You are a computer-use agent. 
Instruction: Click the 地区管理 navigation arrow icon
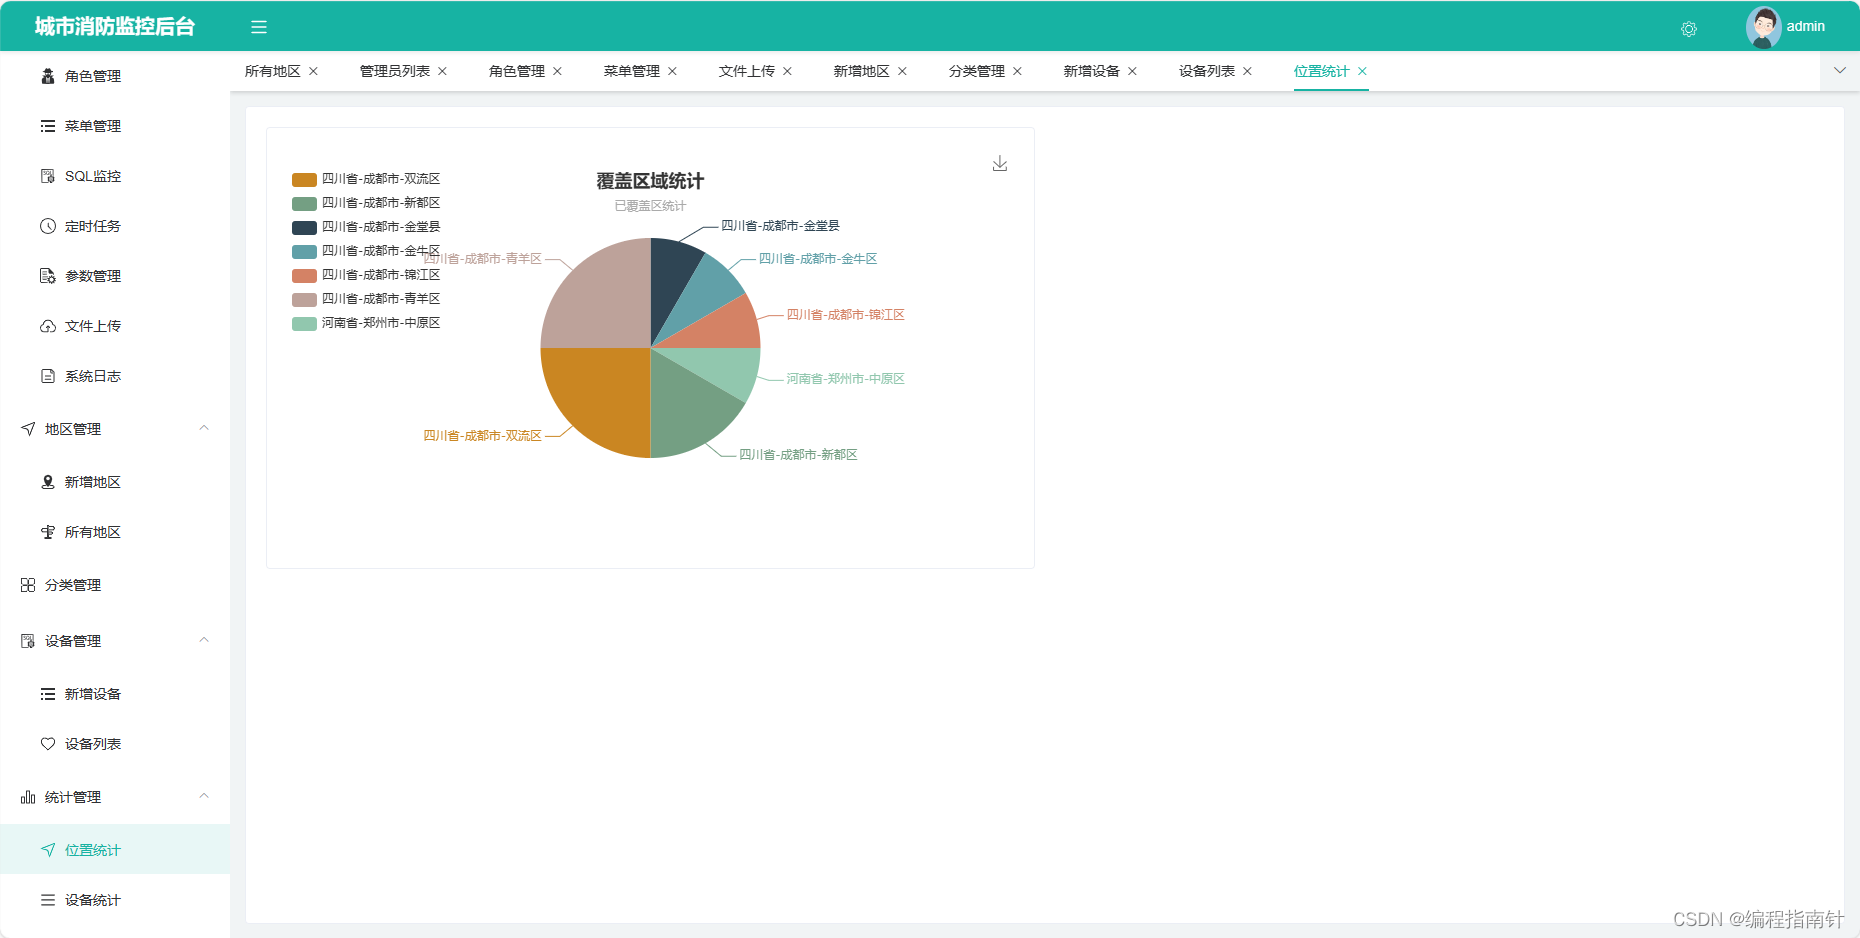coord(28,429)
